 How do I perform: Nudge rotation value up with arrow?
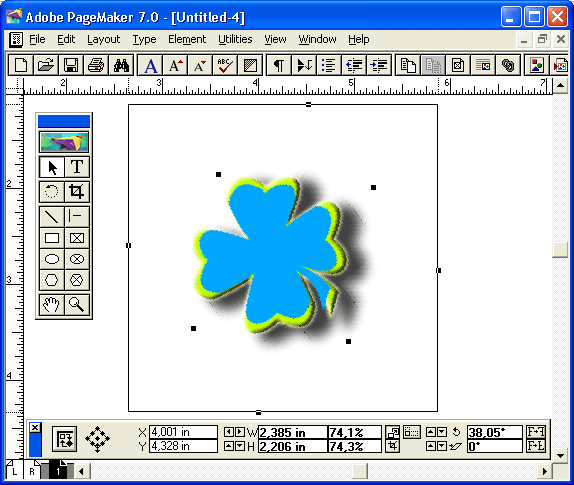coord(431,432)
